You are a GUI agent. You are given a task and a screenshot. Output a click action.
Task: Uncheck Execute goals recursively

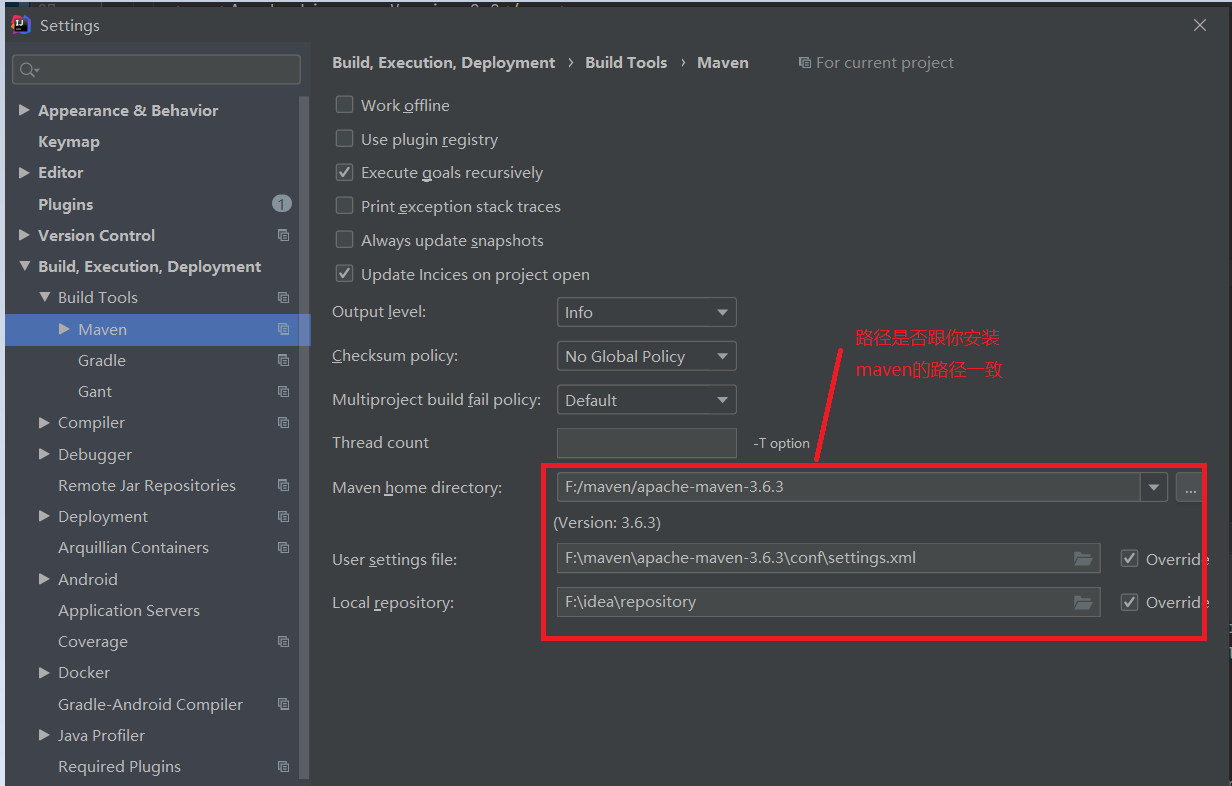pos(344,173)
